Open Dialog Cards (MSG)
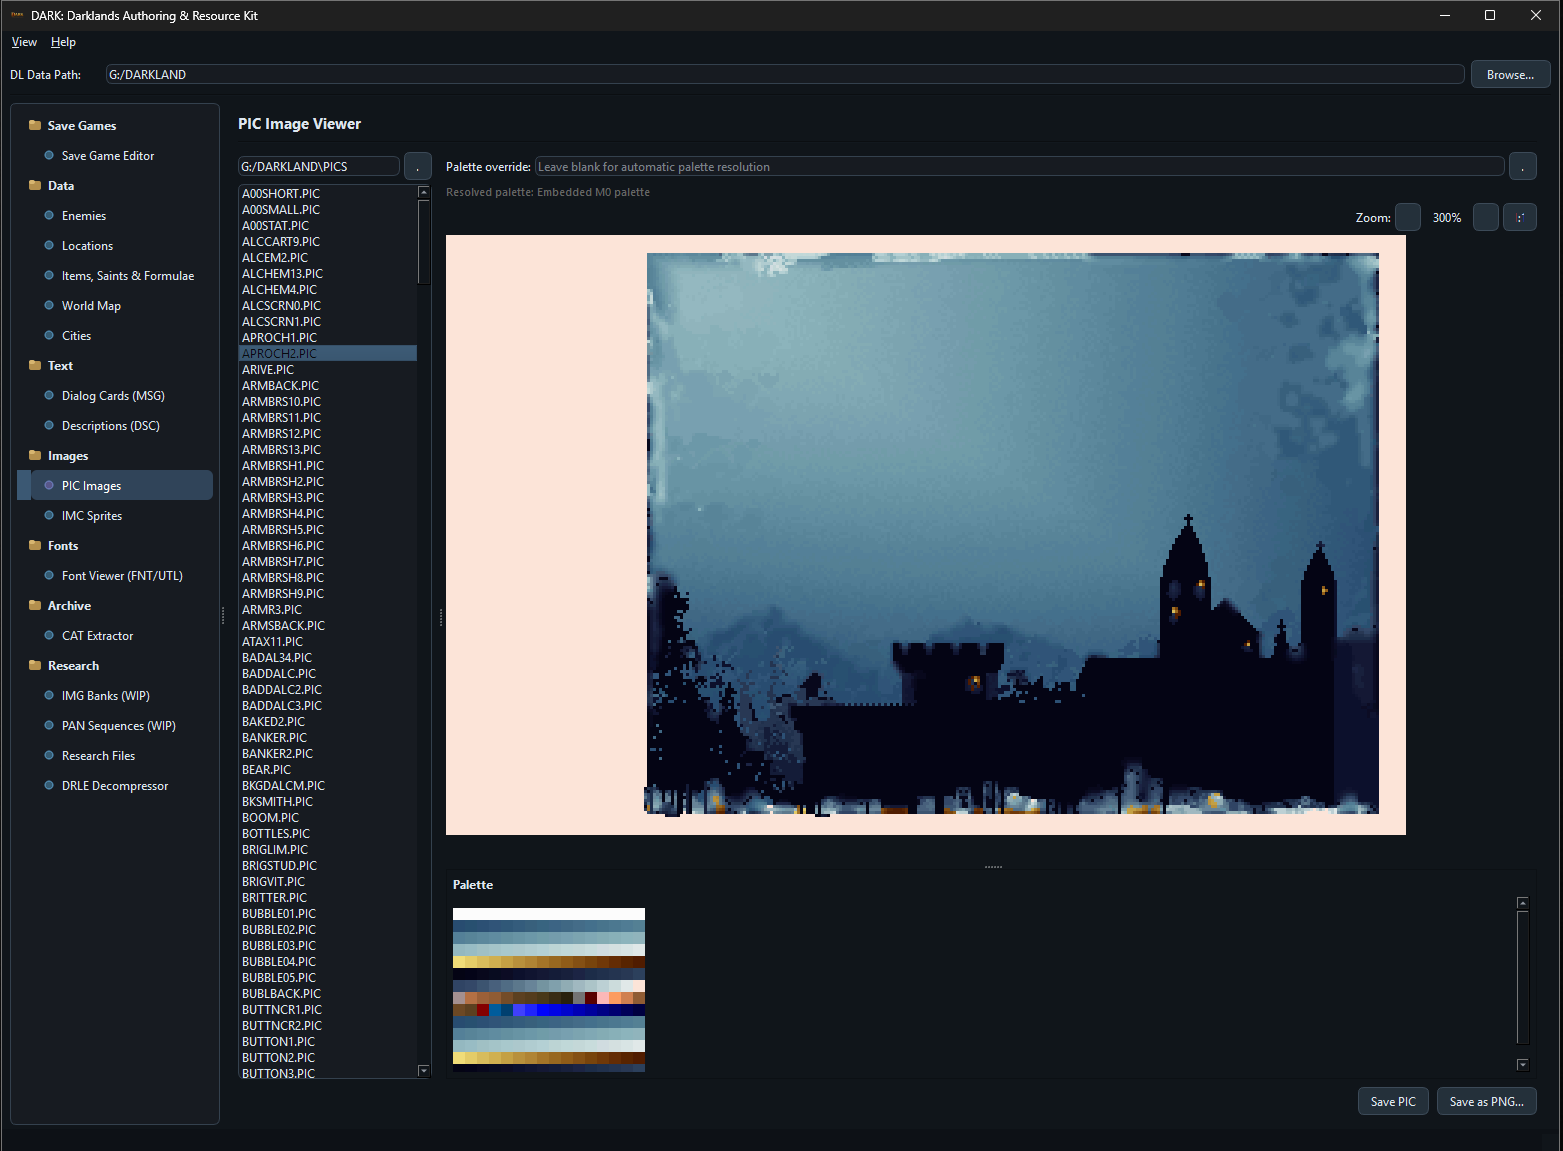Viewport: 1563px width, 1151px height. (113, 396)
